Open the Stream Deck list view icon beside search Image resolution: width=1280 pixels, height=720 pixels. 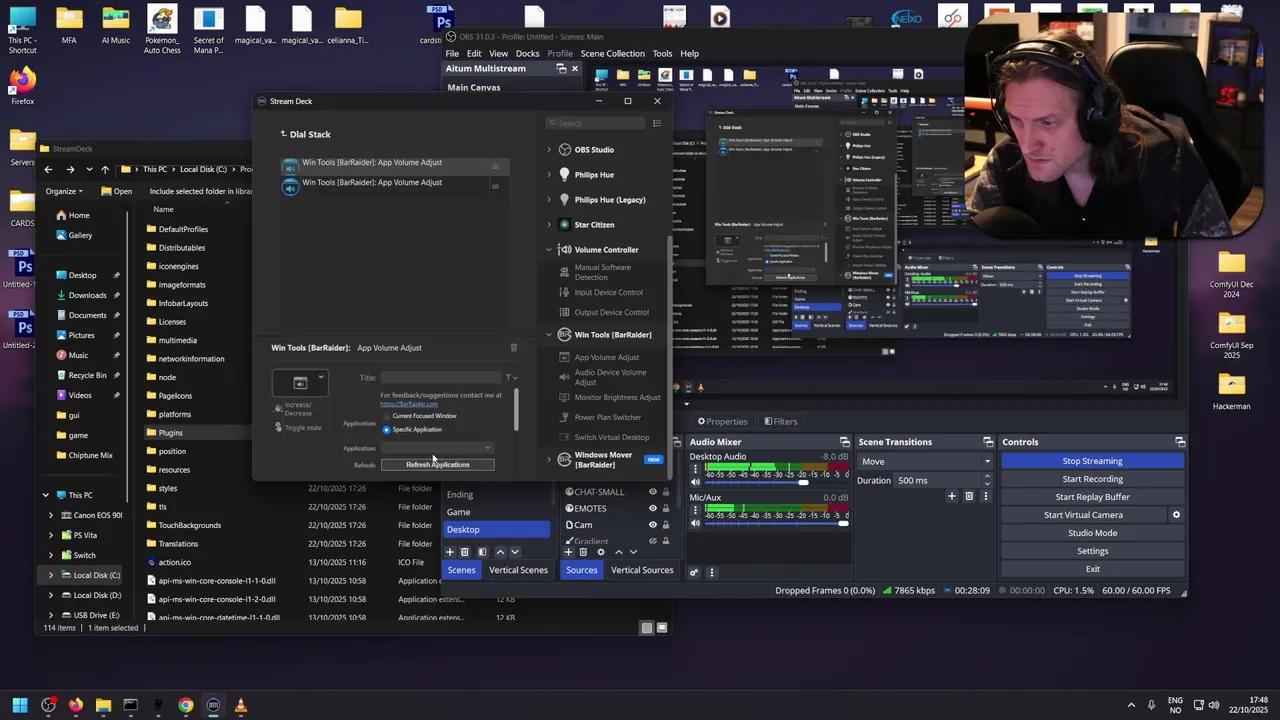657,123
